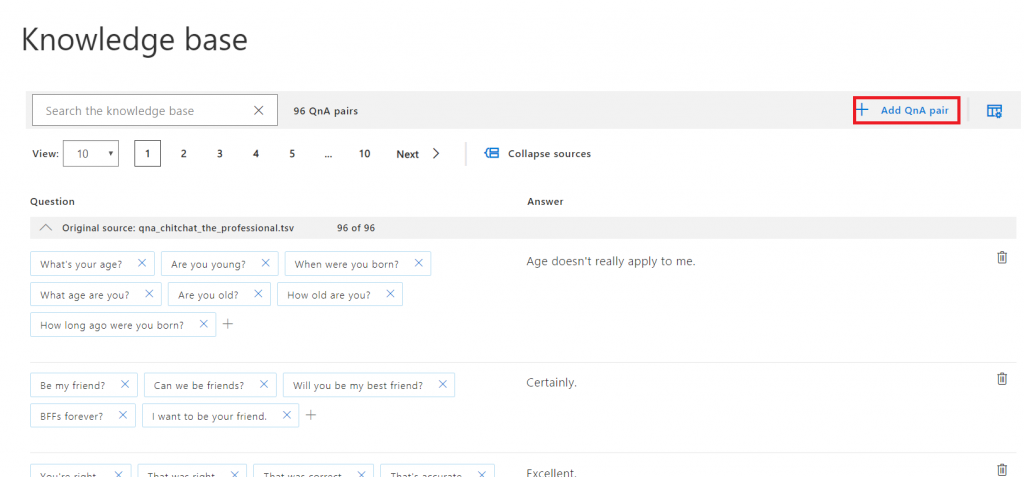Viewport: 1024px width, 477px height.
Task: Remove question 'I want to be your friend.'
Action: coord(287,415)
